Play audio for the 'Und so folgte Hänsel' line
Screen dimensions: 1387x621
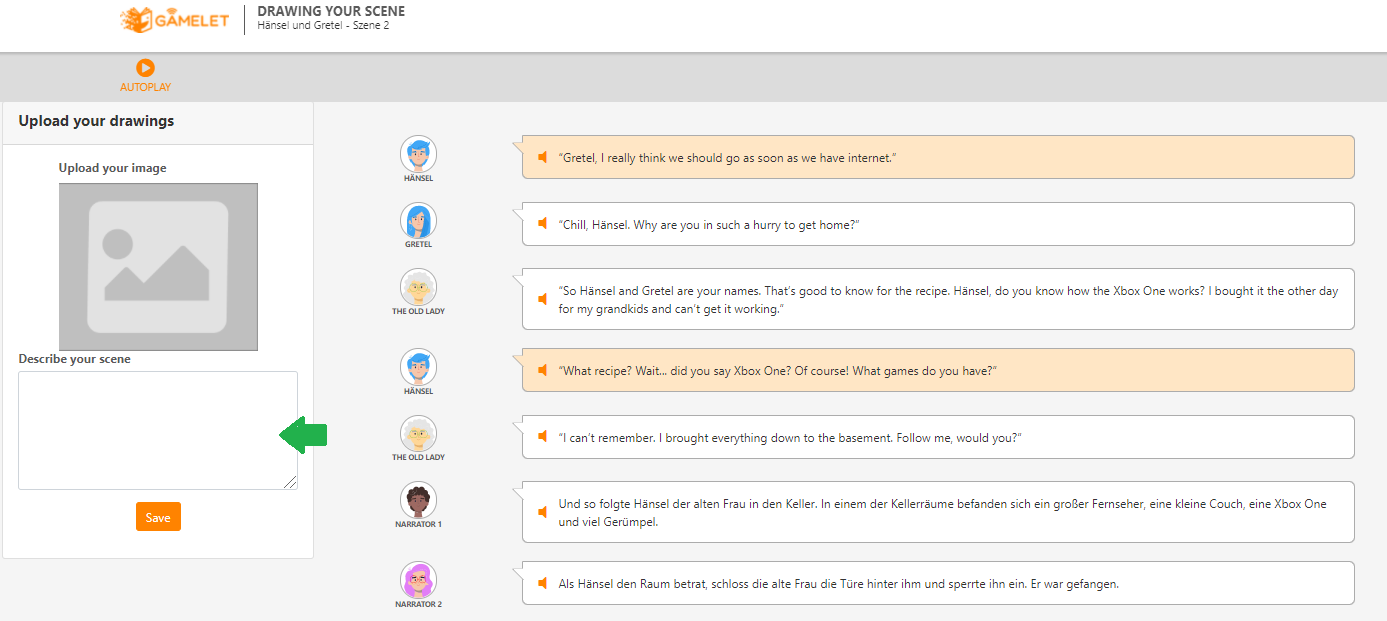tap(543, 512)
